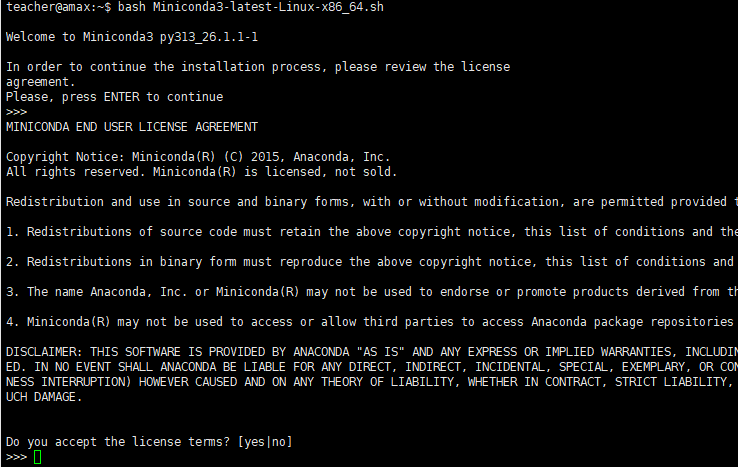Click the "Please, press ENTER to continue" line

tap(114, 97)
